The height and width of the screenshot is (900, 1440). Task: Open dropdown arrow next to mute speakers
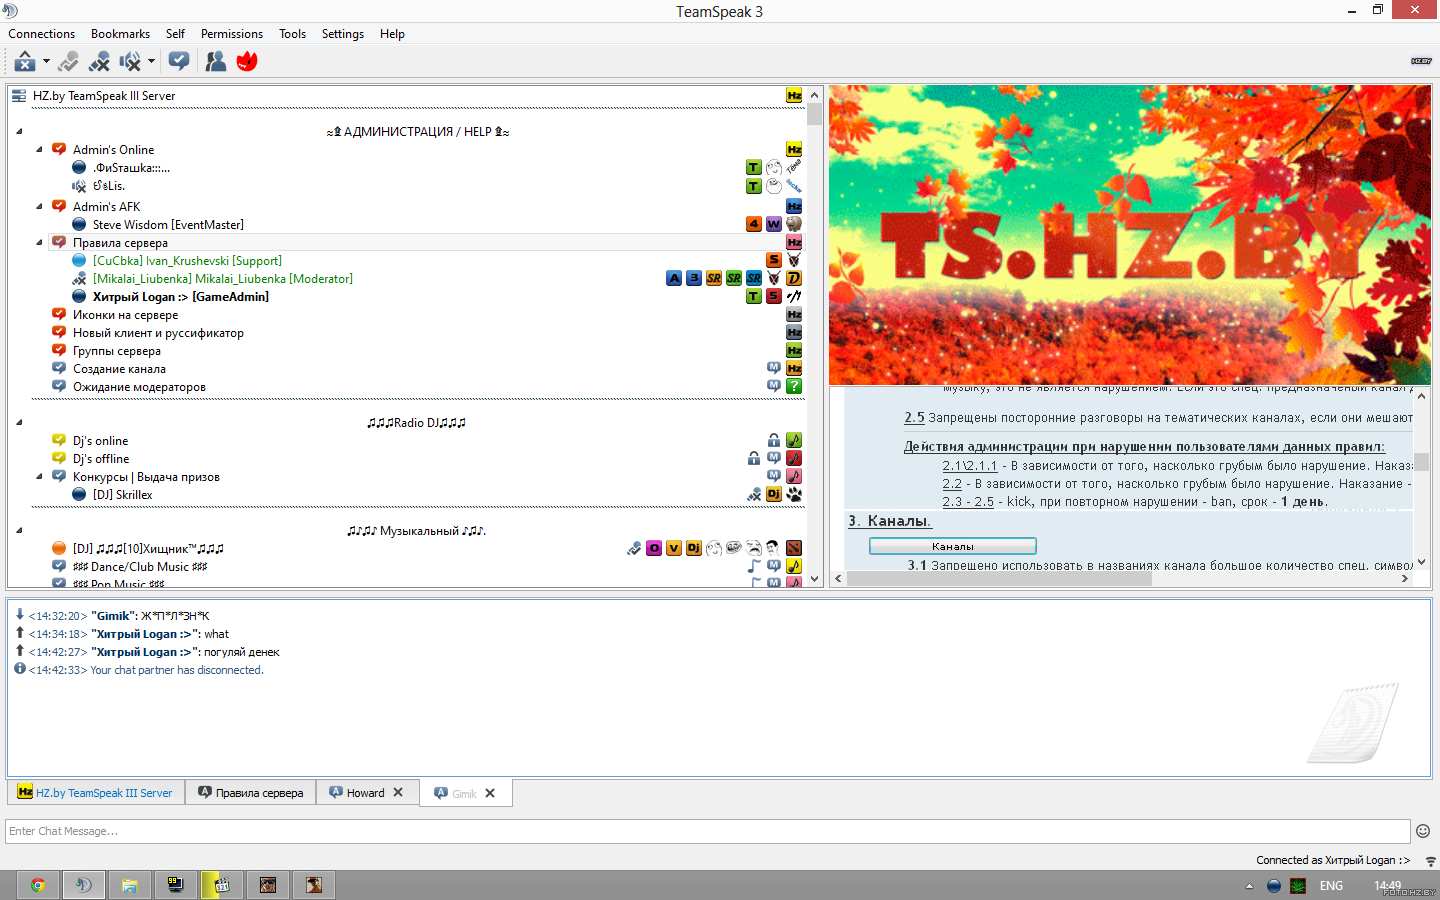tap(151, 61)
